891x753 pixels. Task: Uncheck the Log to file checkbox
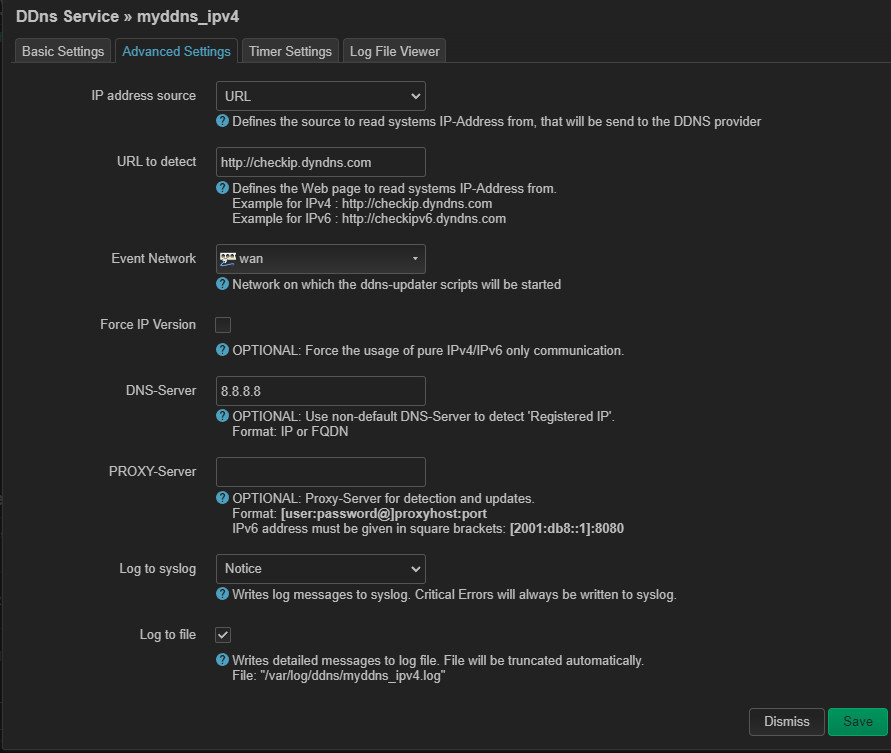(223, 635)
